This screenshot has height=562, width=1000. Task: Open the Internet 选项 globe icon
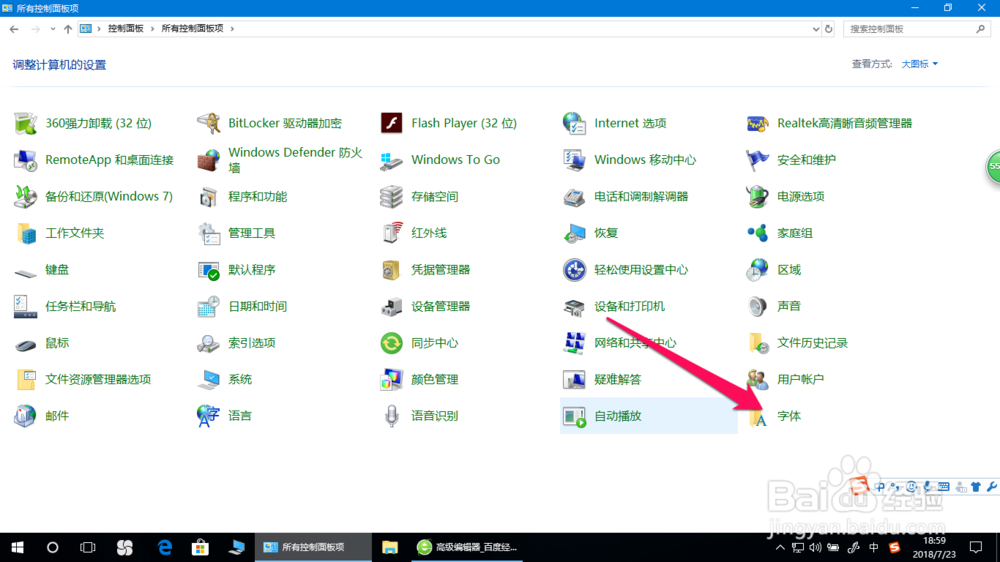[574, 123]
